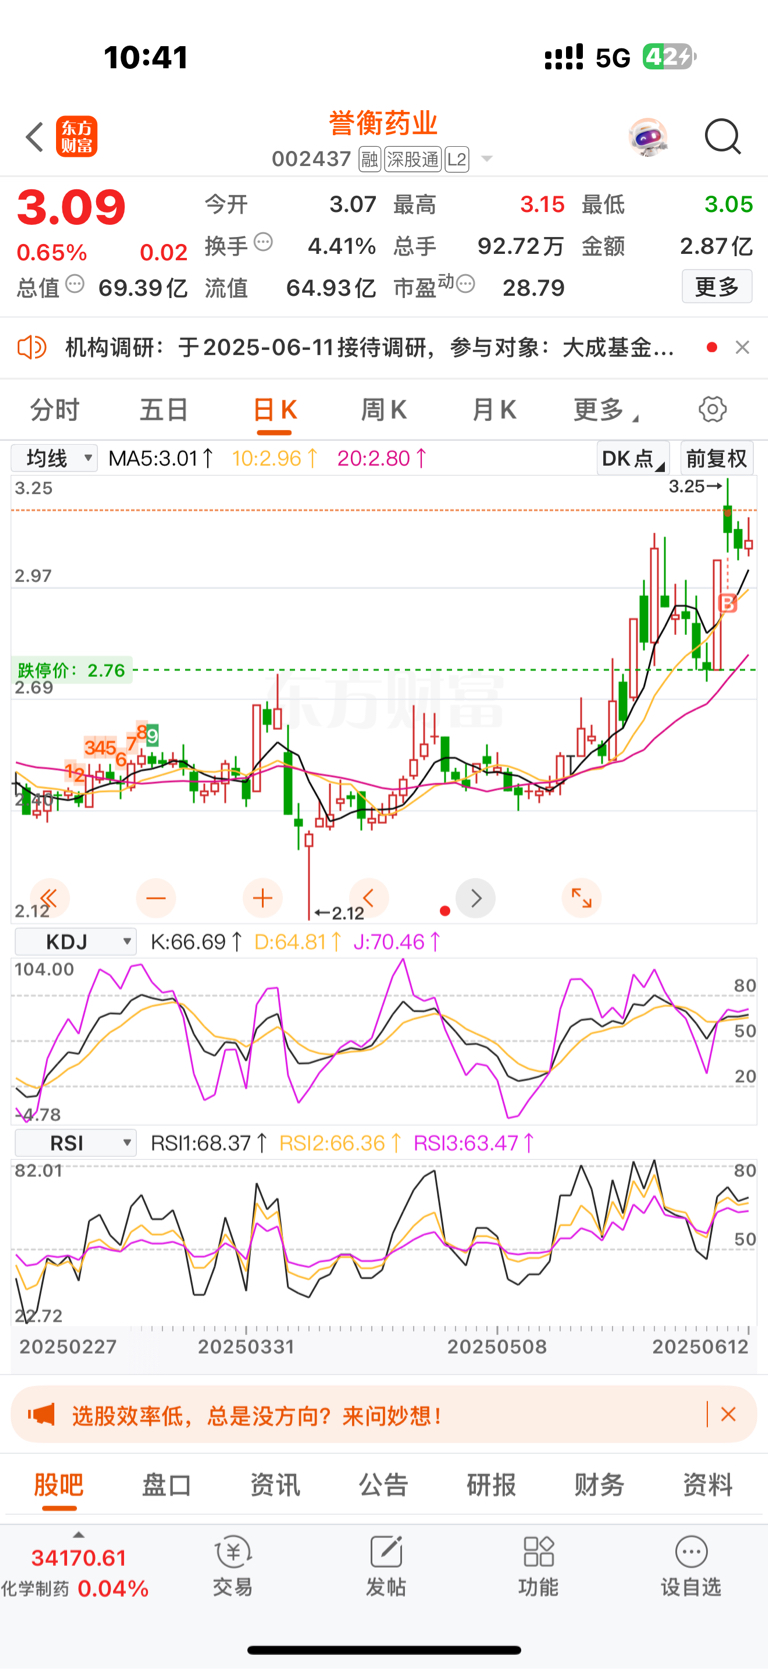Viewport: 768px width, 1669px height.
Task: Open the 财务 tab
Action: (599, 1484)
